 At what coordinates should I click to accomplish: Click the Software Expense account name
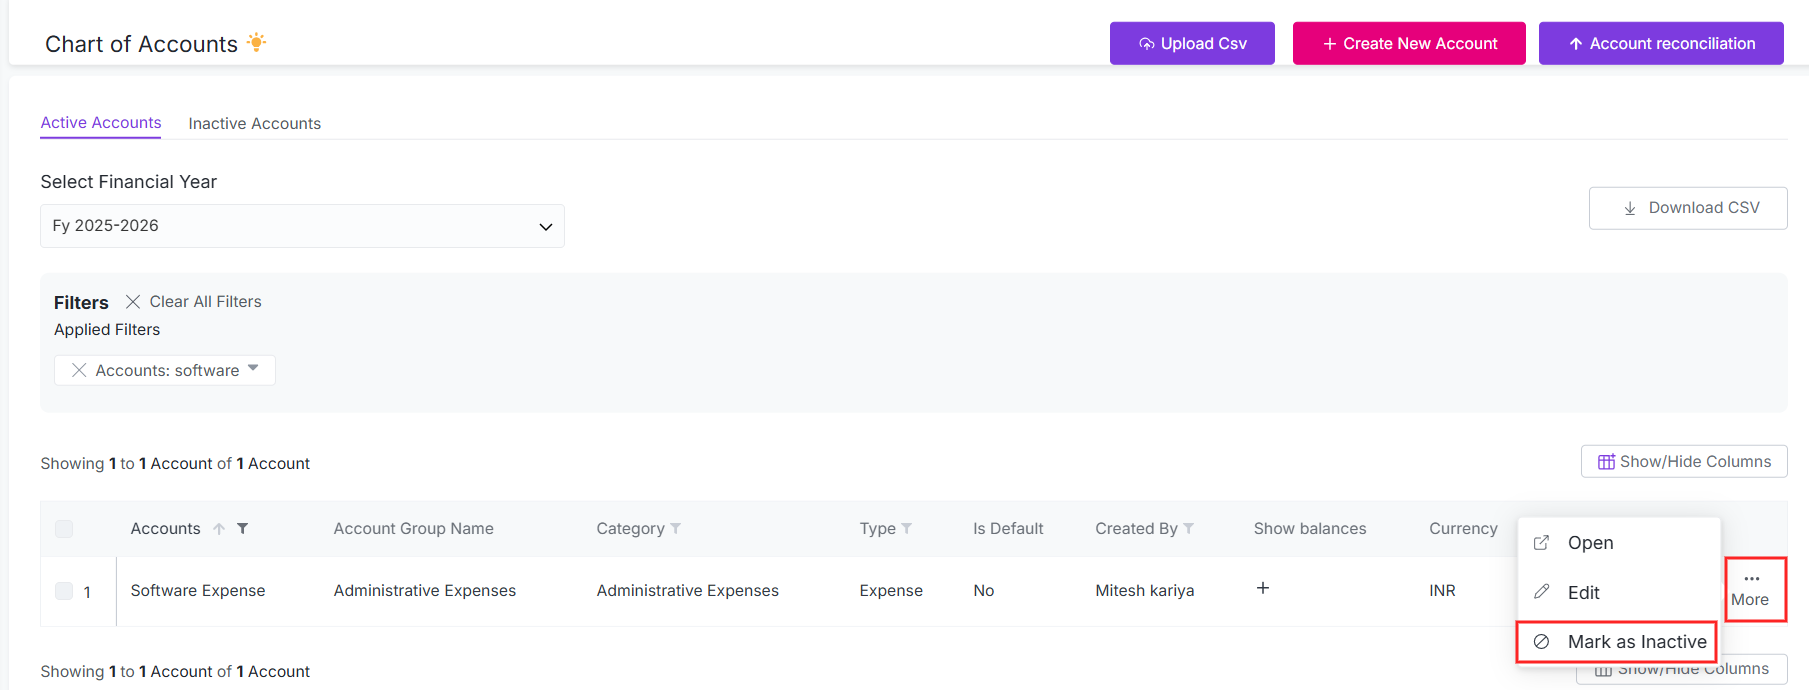click(x=198, y=591)
